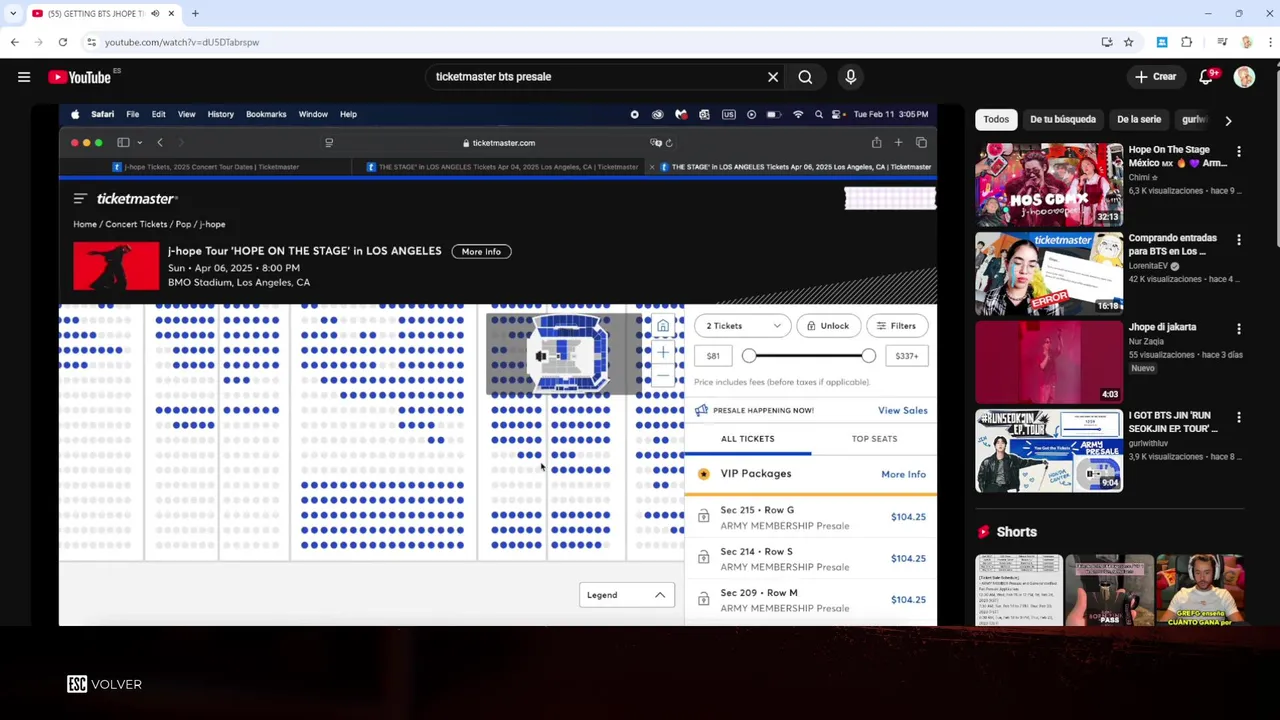Select Sec 215 Row G ticket listing
The height and width of the screenshot is (720, 1280).
tap(811, 517)
